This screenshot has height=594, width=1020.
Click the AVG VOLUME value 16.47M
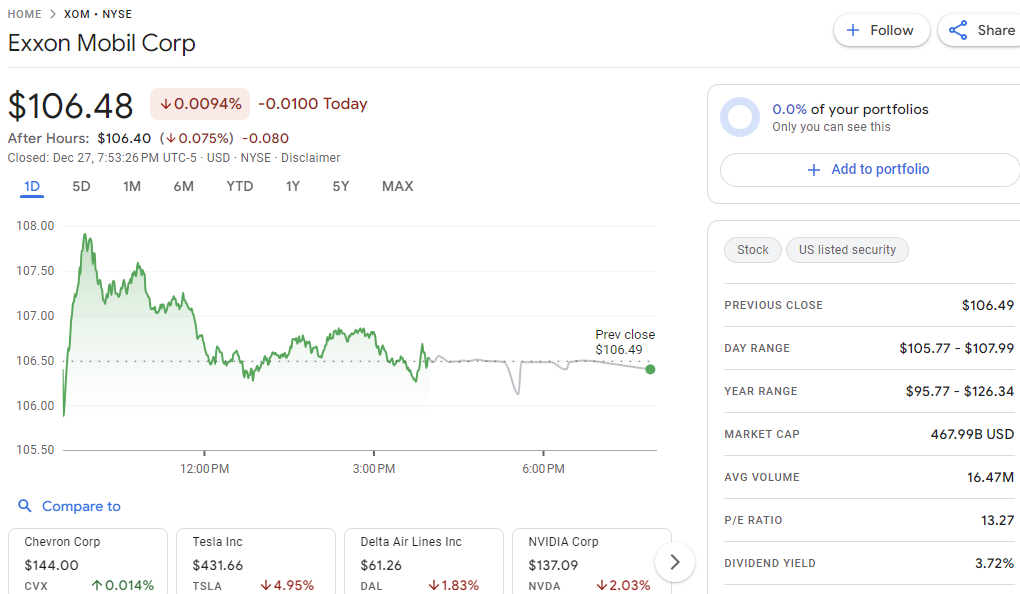990,477
